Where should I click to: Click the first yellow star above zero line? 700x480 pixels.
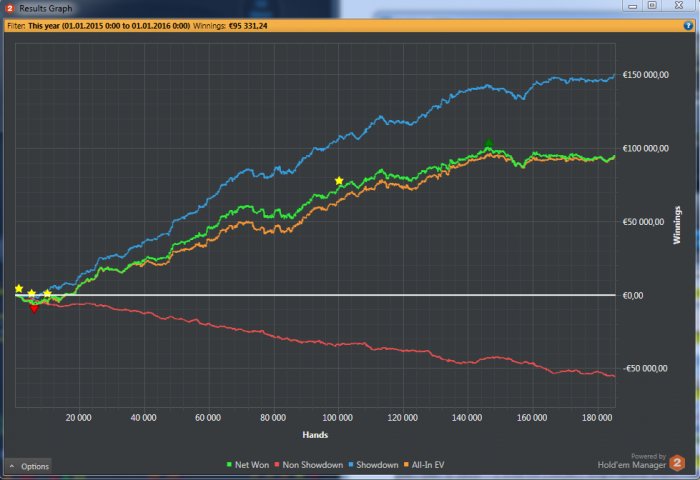pos(19,288)
